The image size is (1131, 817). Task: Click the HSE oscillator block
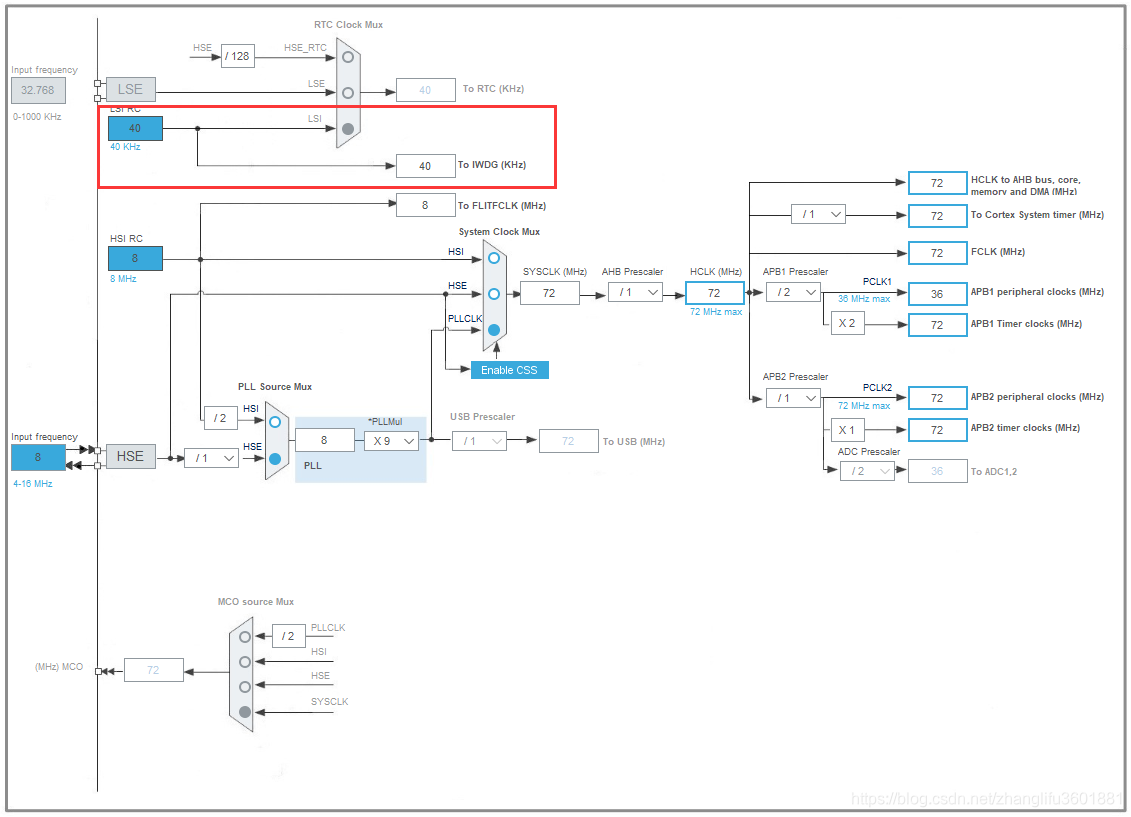pyautogui.click(x=131, y=456)
